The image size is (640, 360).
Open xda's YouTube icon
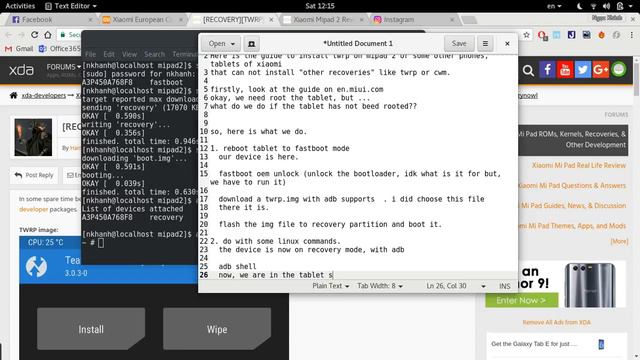click(565, 70)
